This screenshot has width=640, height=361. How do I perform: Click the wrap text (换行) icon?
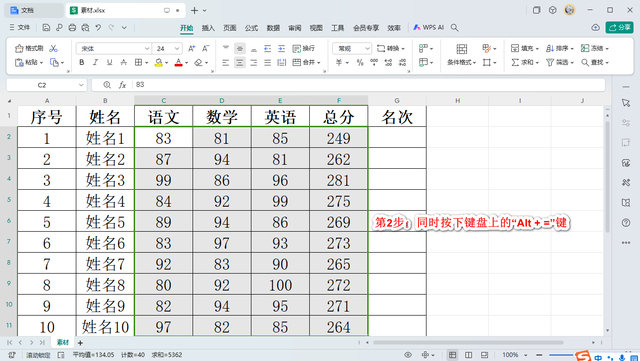coord(297,49)
